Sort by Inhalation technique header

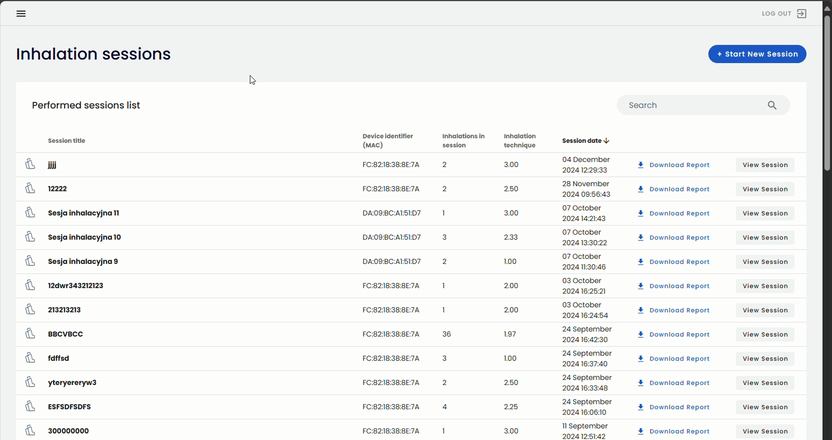pyautogui.click(x=519, y=141)
